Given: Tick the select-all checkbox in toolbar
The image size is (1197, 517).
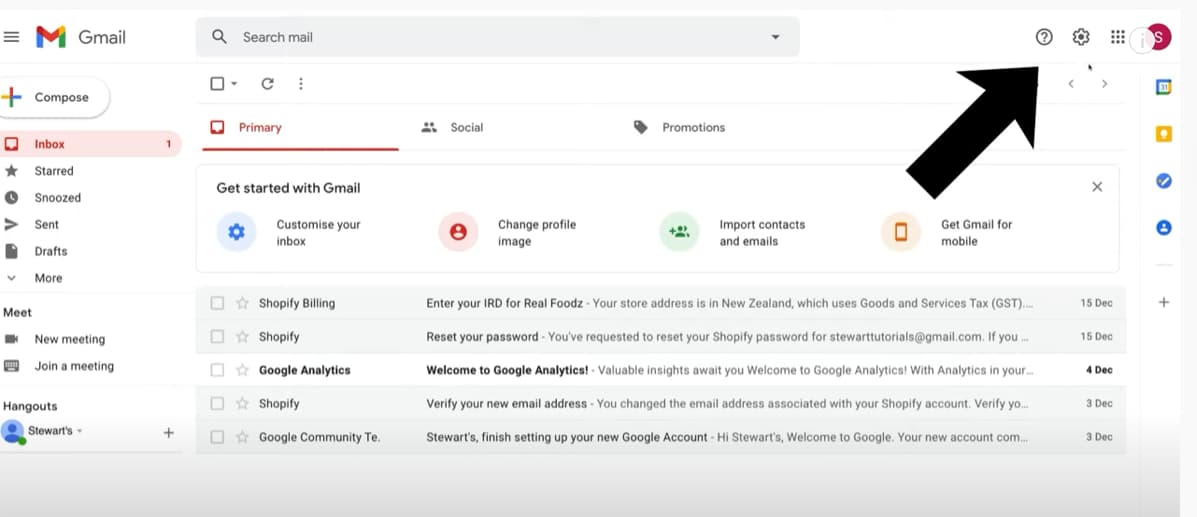Looking at the screenshot, I should tap(217, 84).
